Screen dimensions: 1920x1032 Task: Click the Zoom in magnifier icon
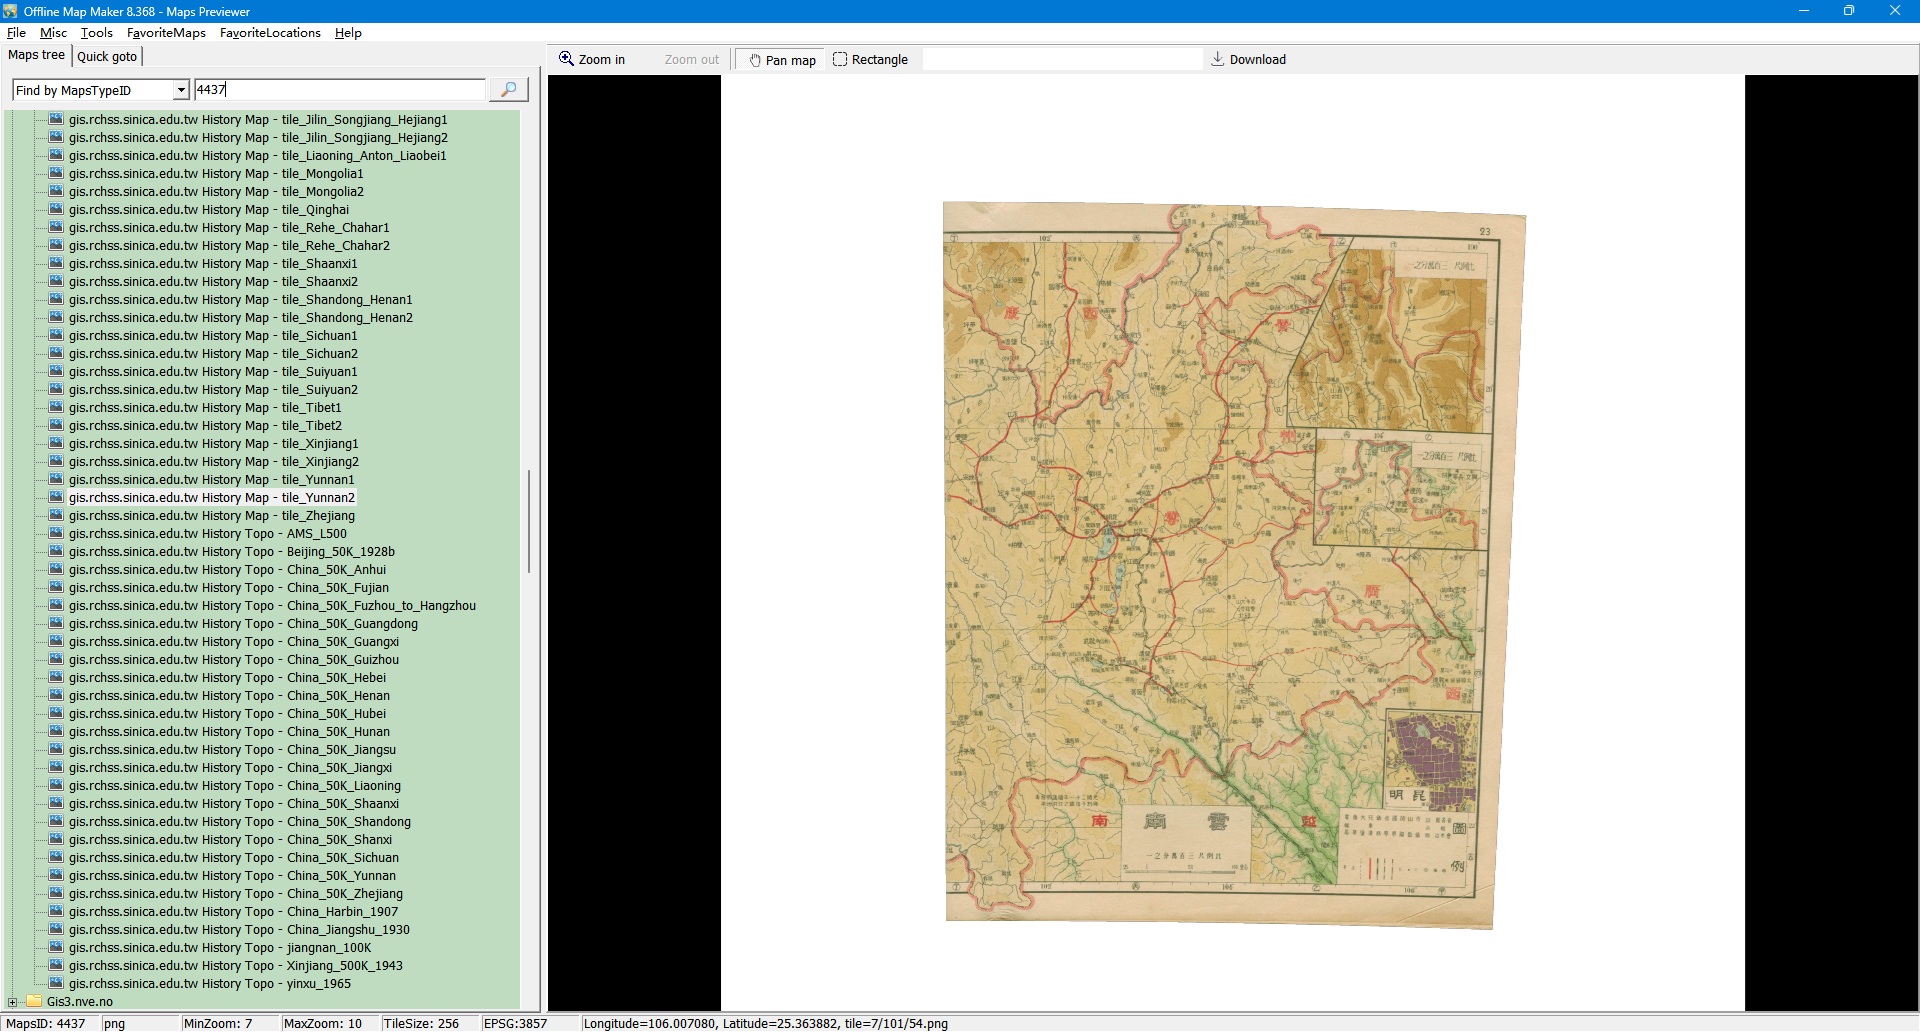click(x=566, y=59)
